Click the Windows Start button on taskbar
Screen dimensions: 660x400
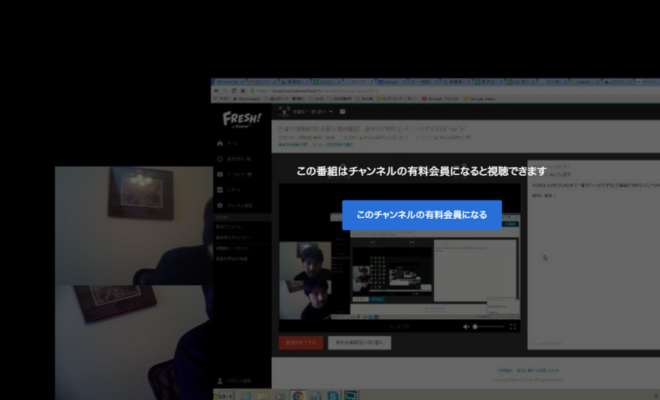[222, 394]
